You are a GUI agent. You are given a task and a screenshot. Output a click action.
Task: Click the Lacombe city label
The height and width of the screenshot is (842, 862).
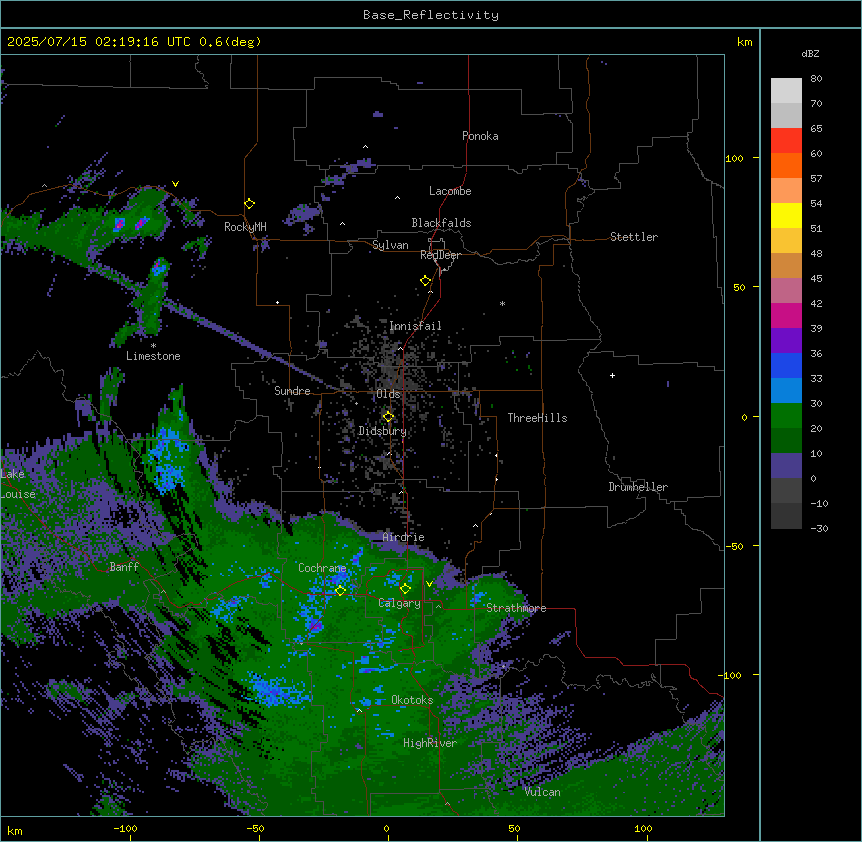[x=450, y=191]
